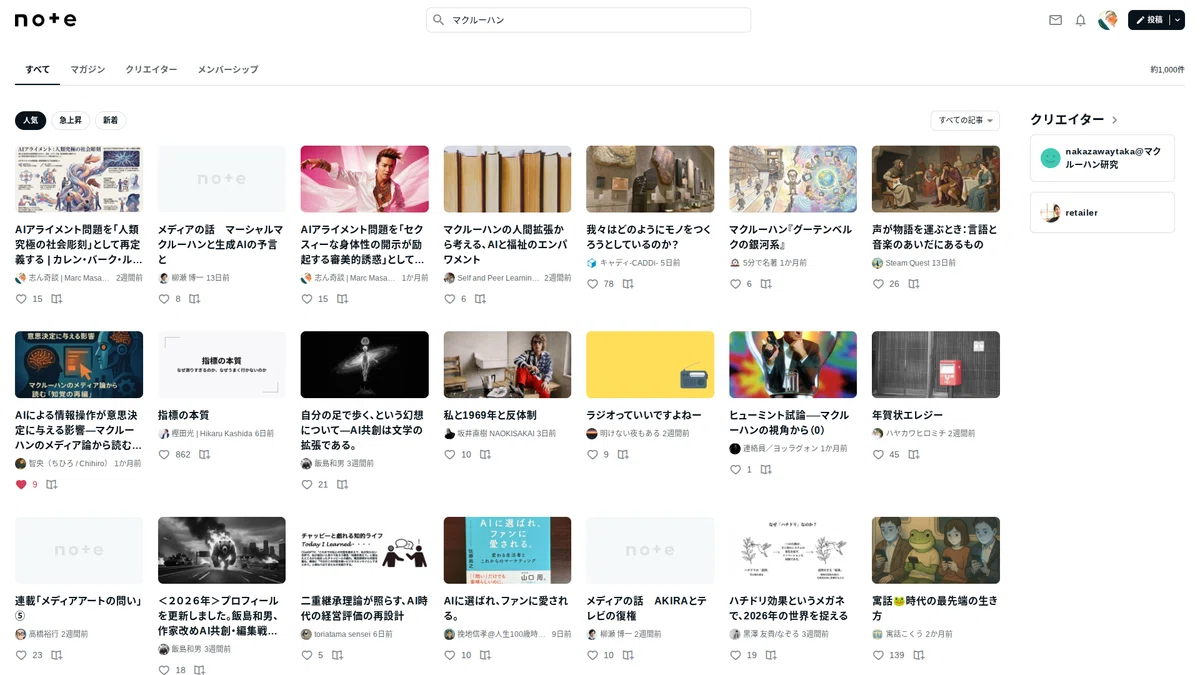
Task: Like the 二重継承理論 article
Action: click(307, 655)
